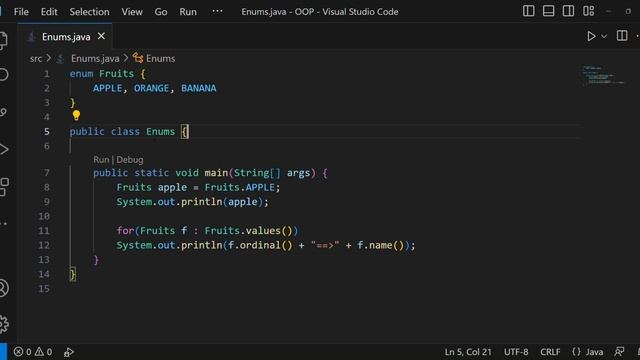Select the Enums.java editor tab
Image resolution: width=640 pixels, height=360 pixels.
65,37
